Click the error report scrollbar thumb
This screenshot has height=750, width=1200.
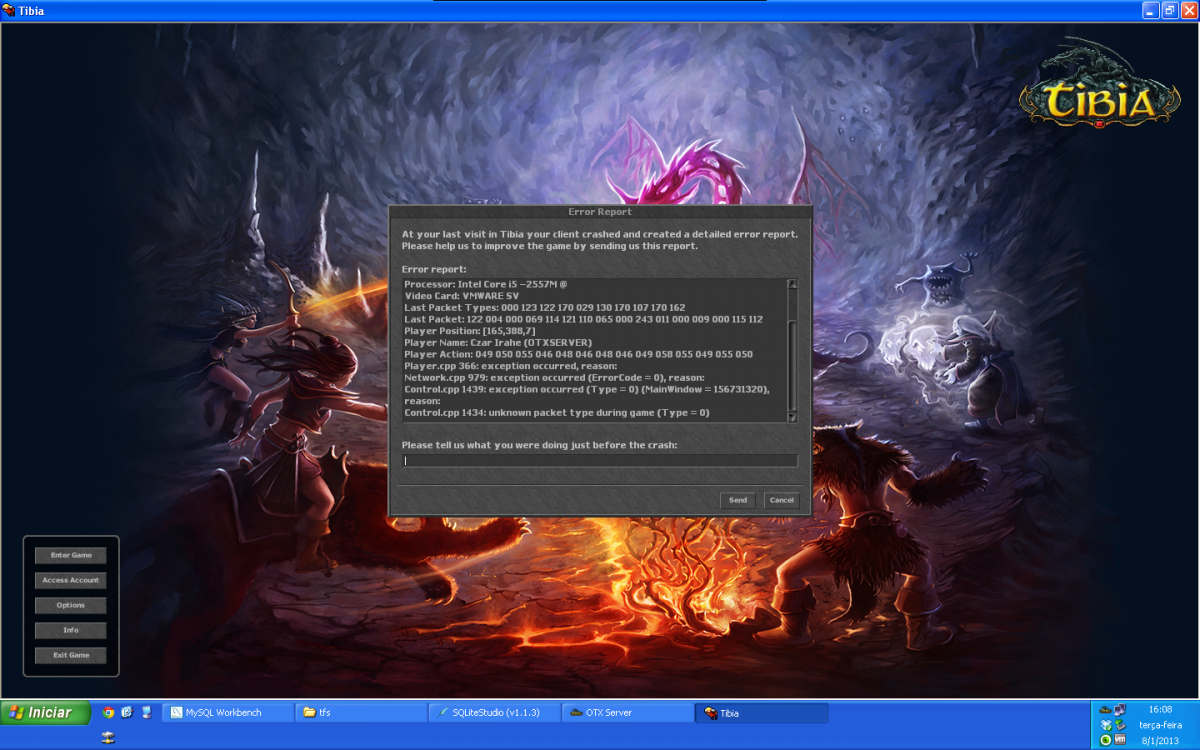point(792,365)
